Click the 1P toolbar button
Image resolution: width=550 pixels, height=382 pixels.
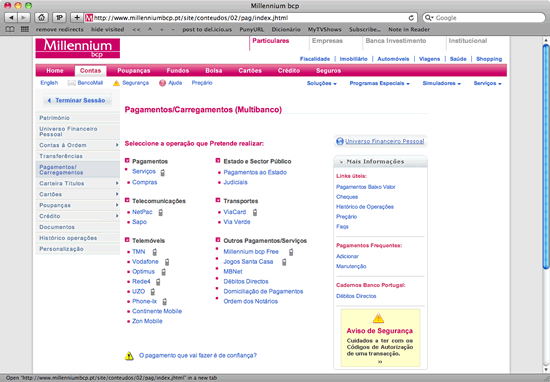point(59,17)
